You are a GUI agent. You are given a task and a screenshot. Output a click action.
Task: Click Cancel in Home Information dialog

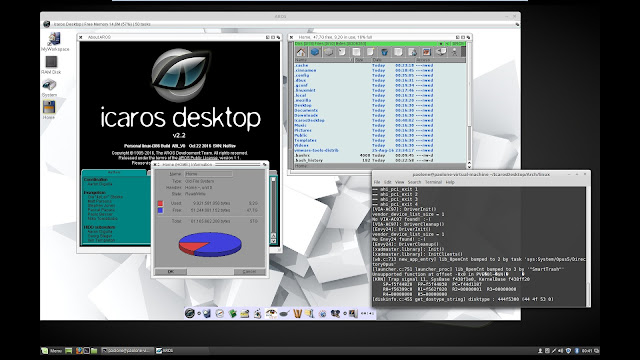tap(249, 271)
